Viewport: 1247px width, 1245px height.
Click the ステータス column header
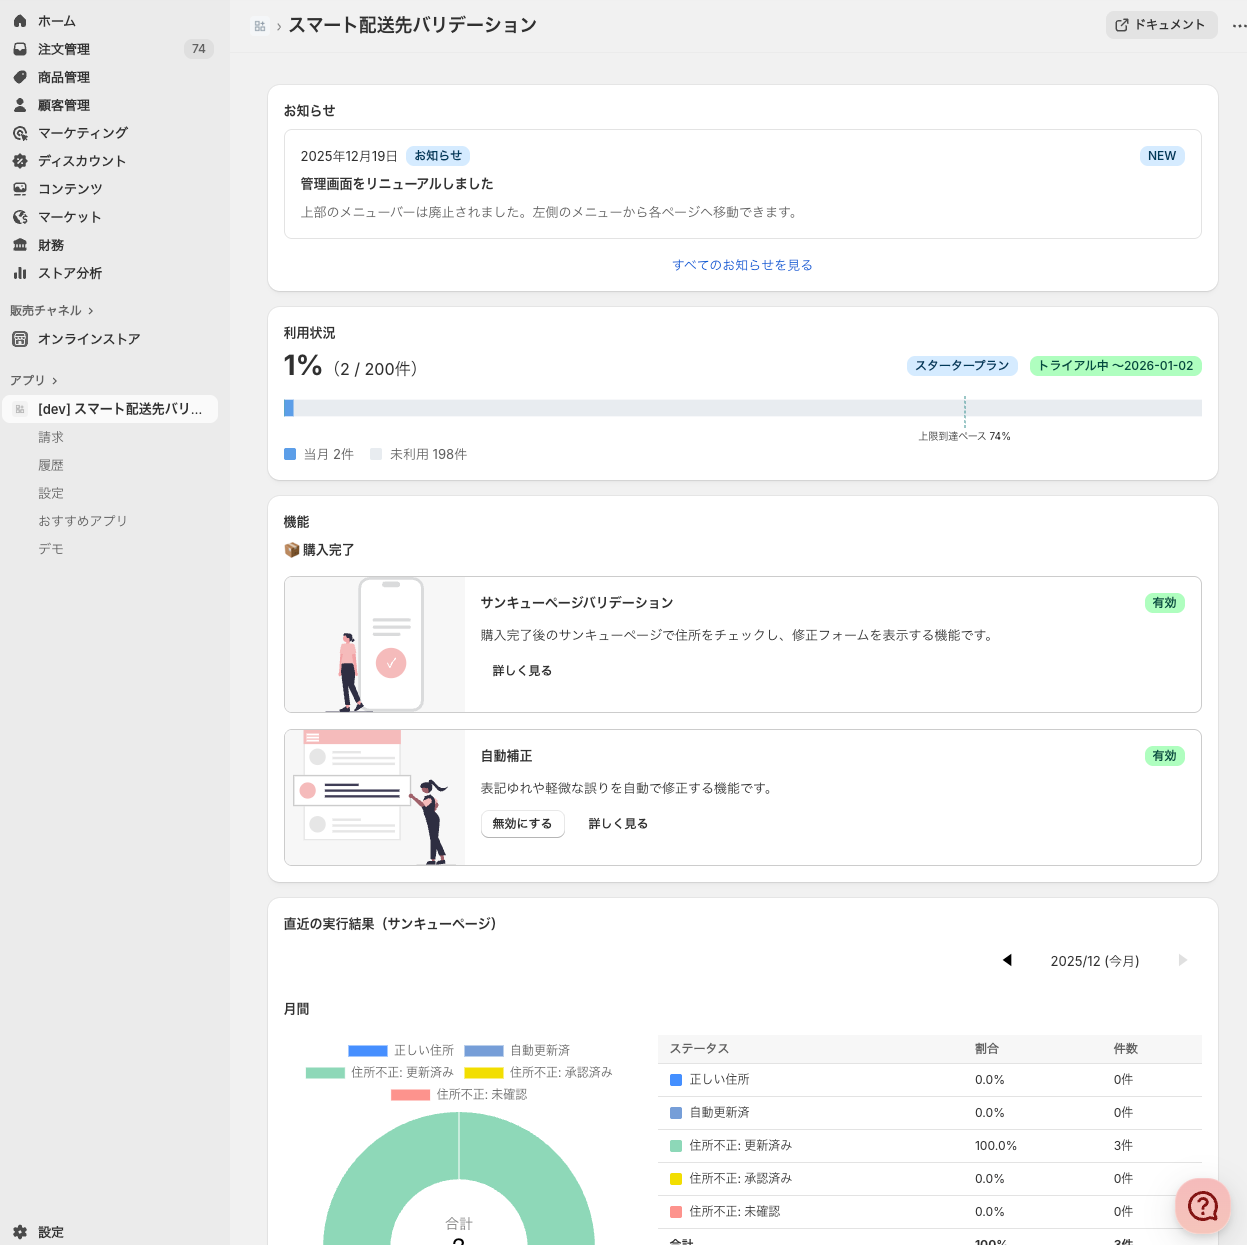click(x=699, y=1049)
